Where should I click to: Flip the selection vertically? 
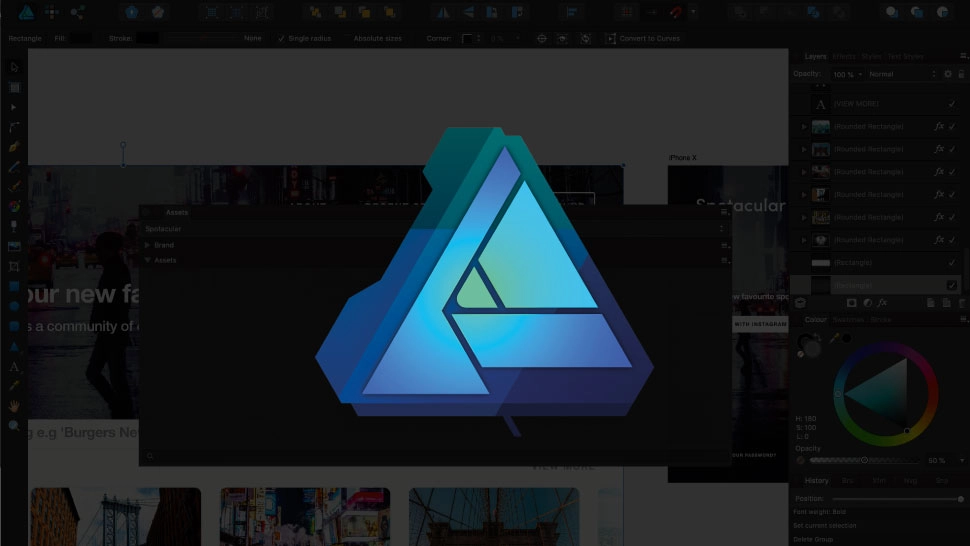pyautogui.click(x=468, y=12)
